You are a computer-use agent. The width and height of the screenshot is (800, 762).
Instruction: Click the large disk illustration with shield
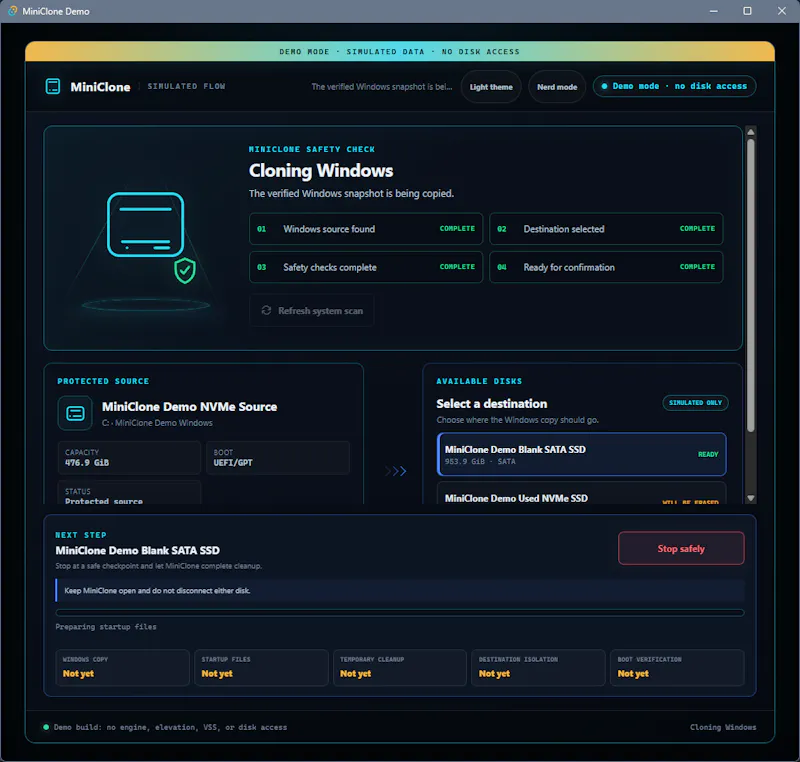coord(146,250)
